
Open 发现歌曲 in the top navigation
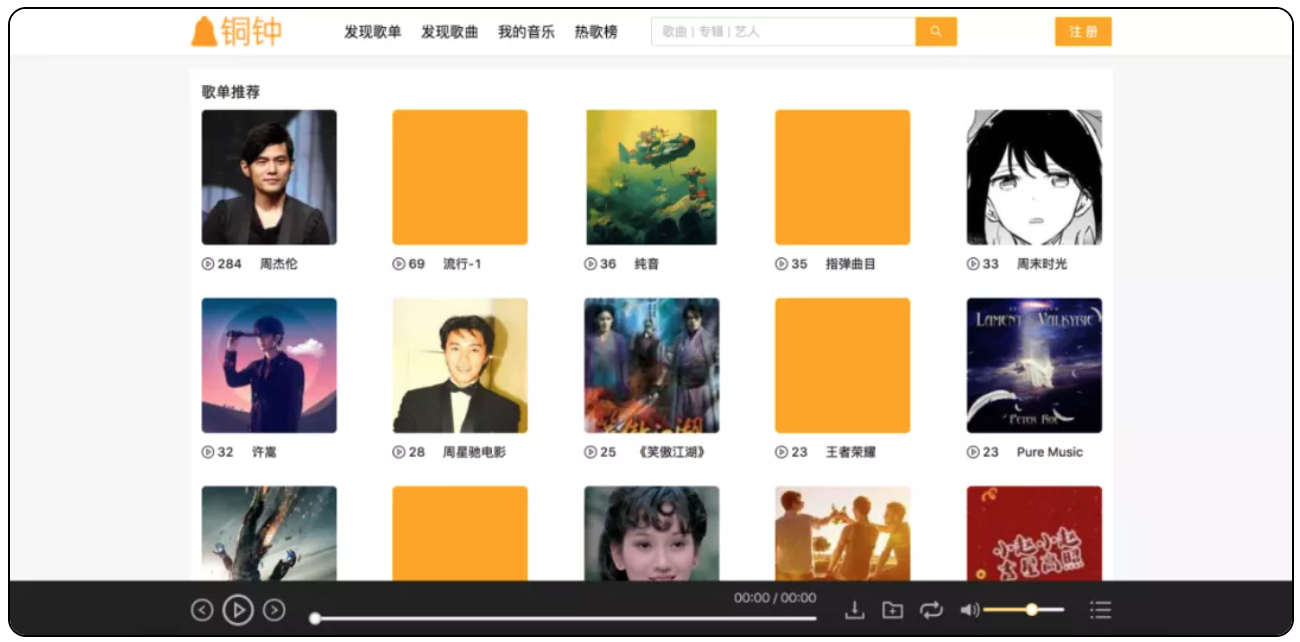pyautogui.click(x=452, y=32)
